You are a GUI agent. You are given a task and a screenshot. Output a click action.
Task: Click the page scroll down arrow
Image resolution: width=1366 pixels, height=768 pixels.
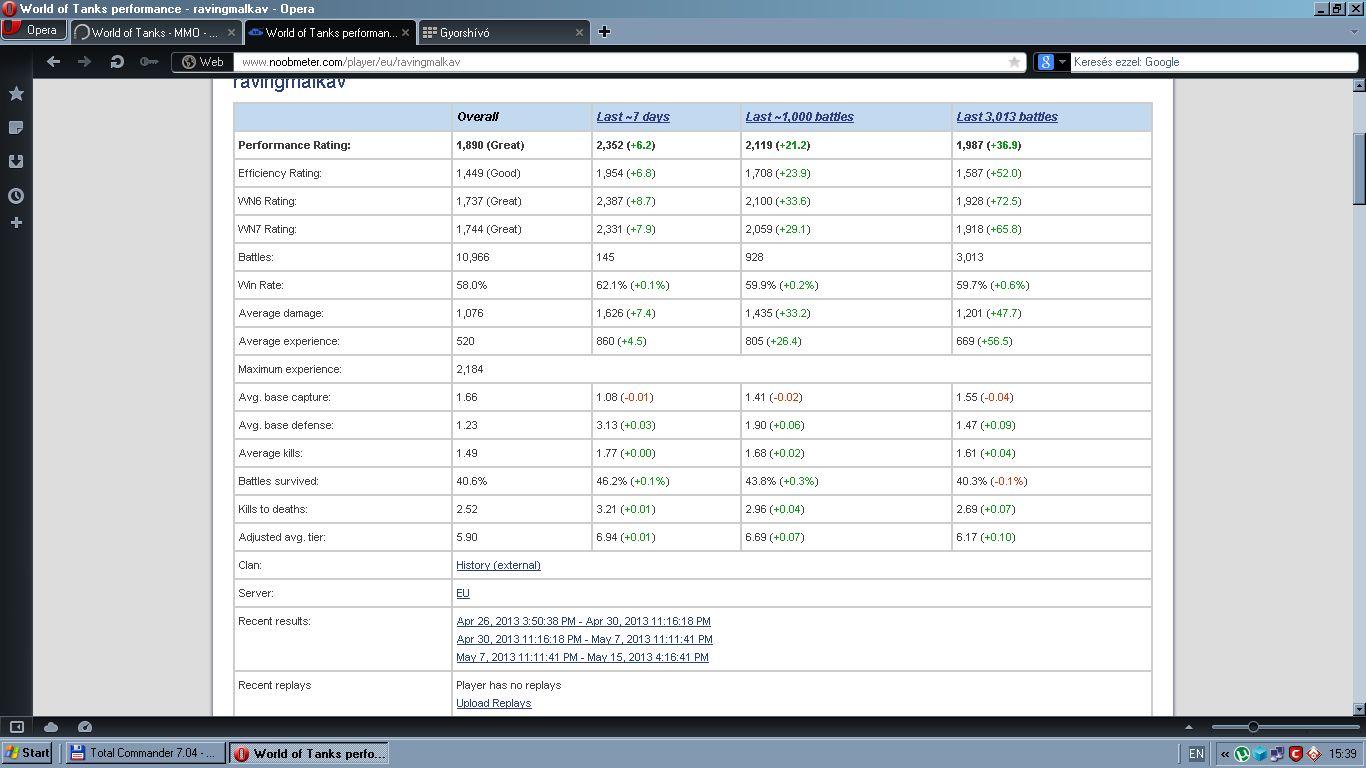pos(1359,708)
